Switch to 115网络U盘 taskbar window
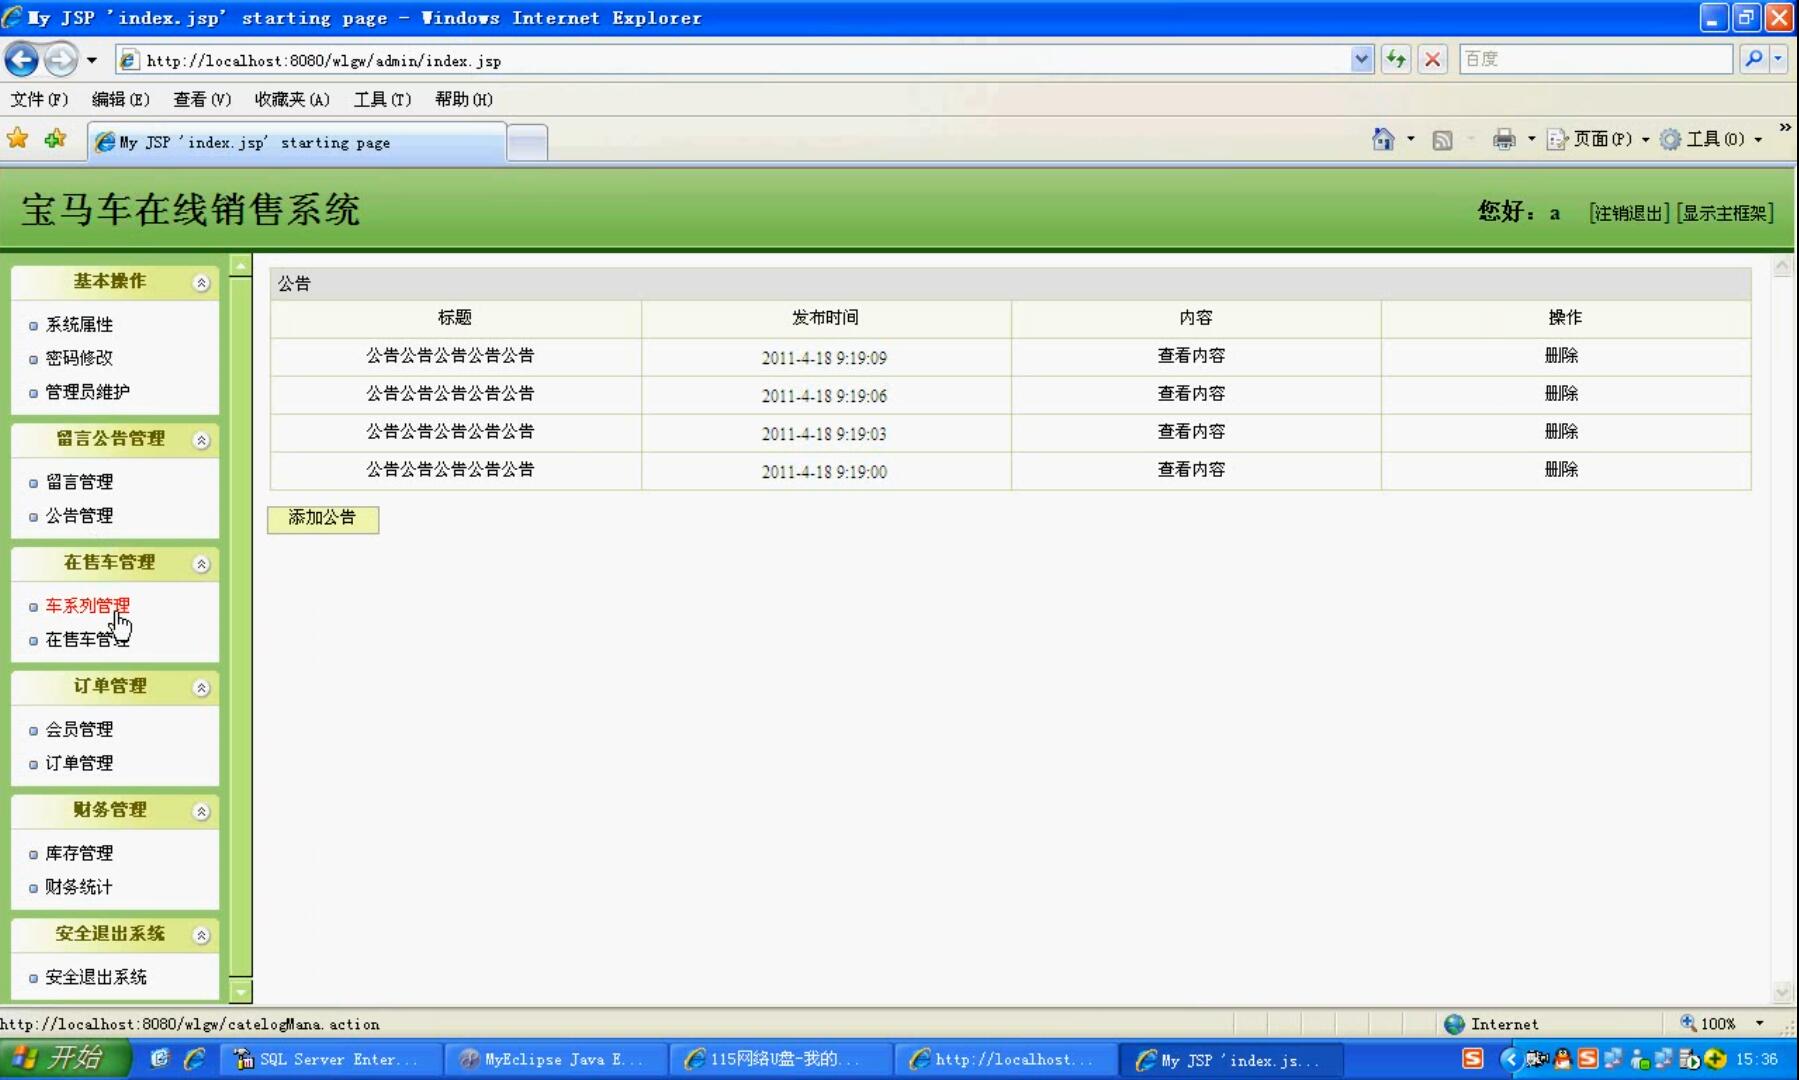Viewport: 1799px width, 1080px height. pos(782,1060)
